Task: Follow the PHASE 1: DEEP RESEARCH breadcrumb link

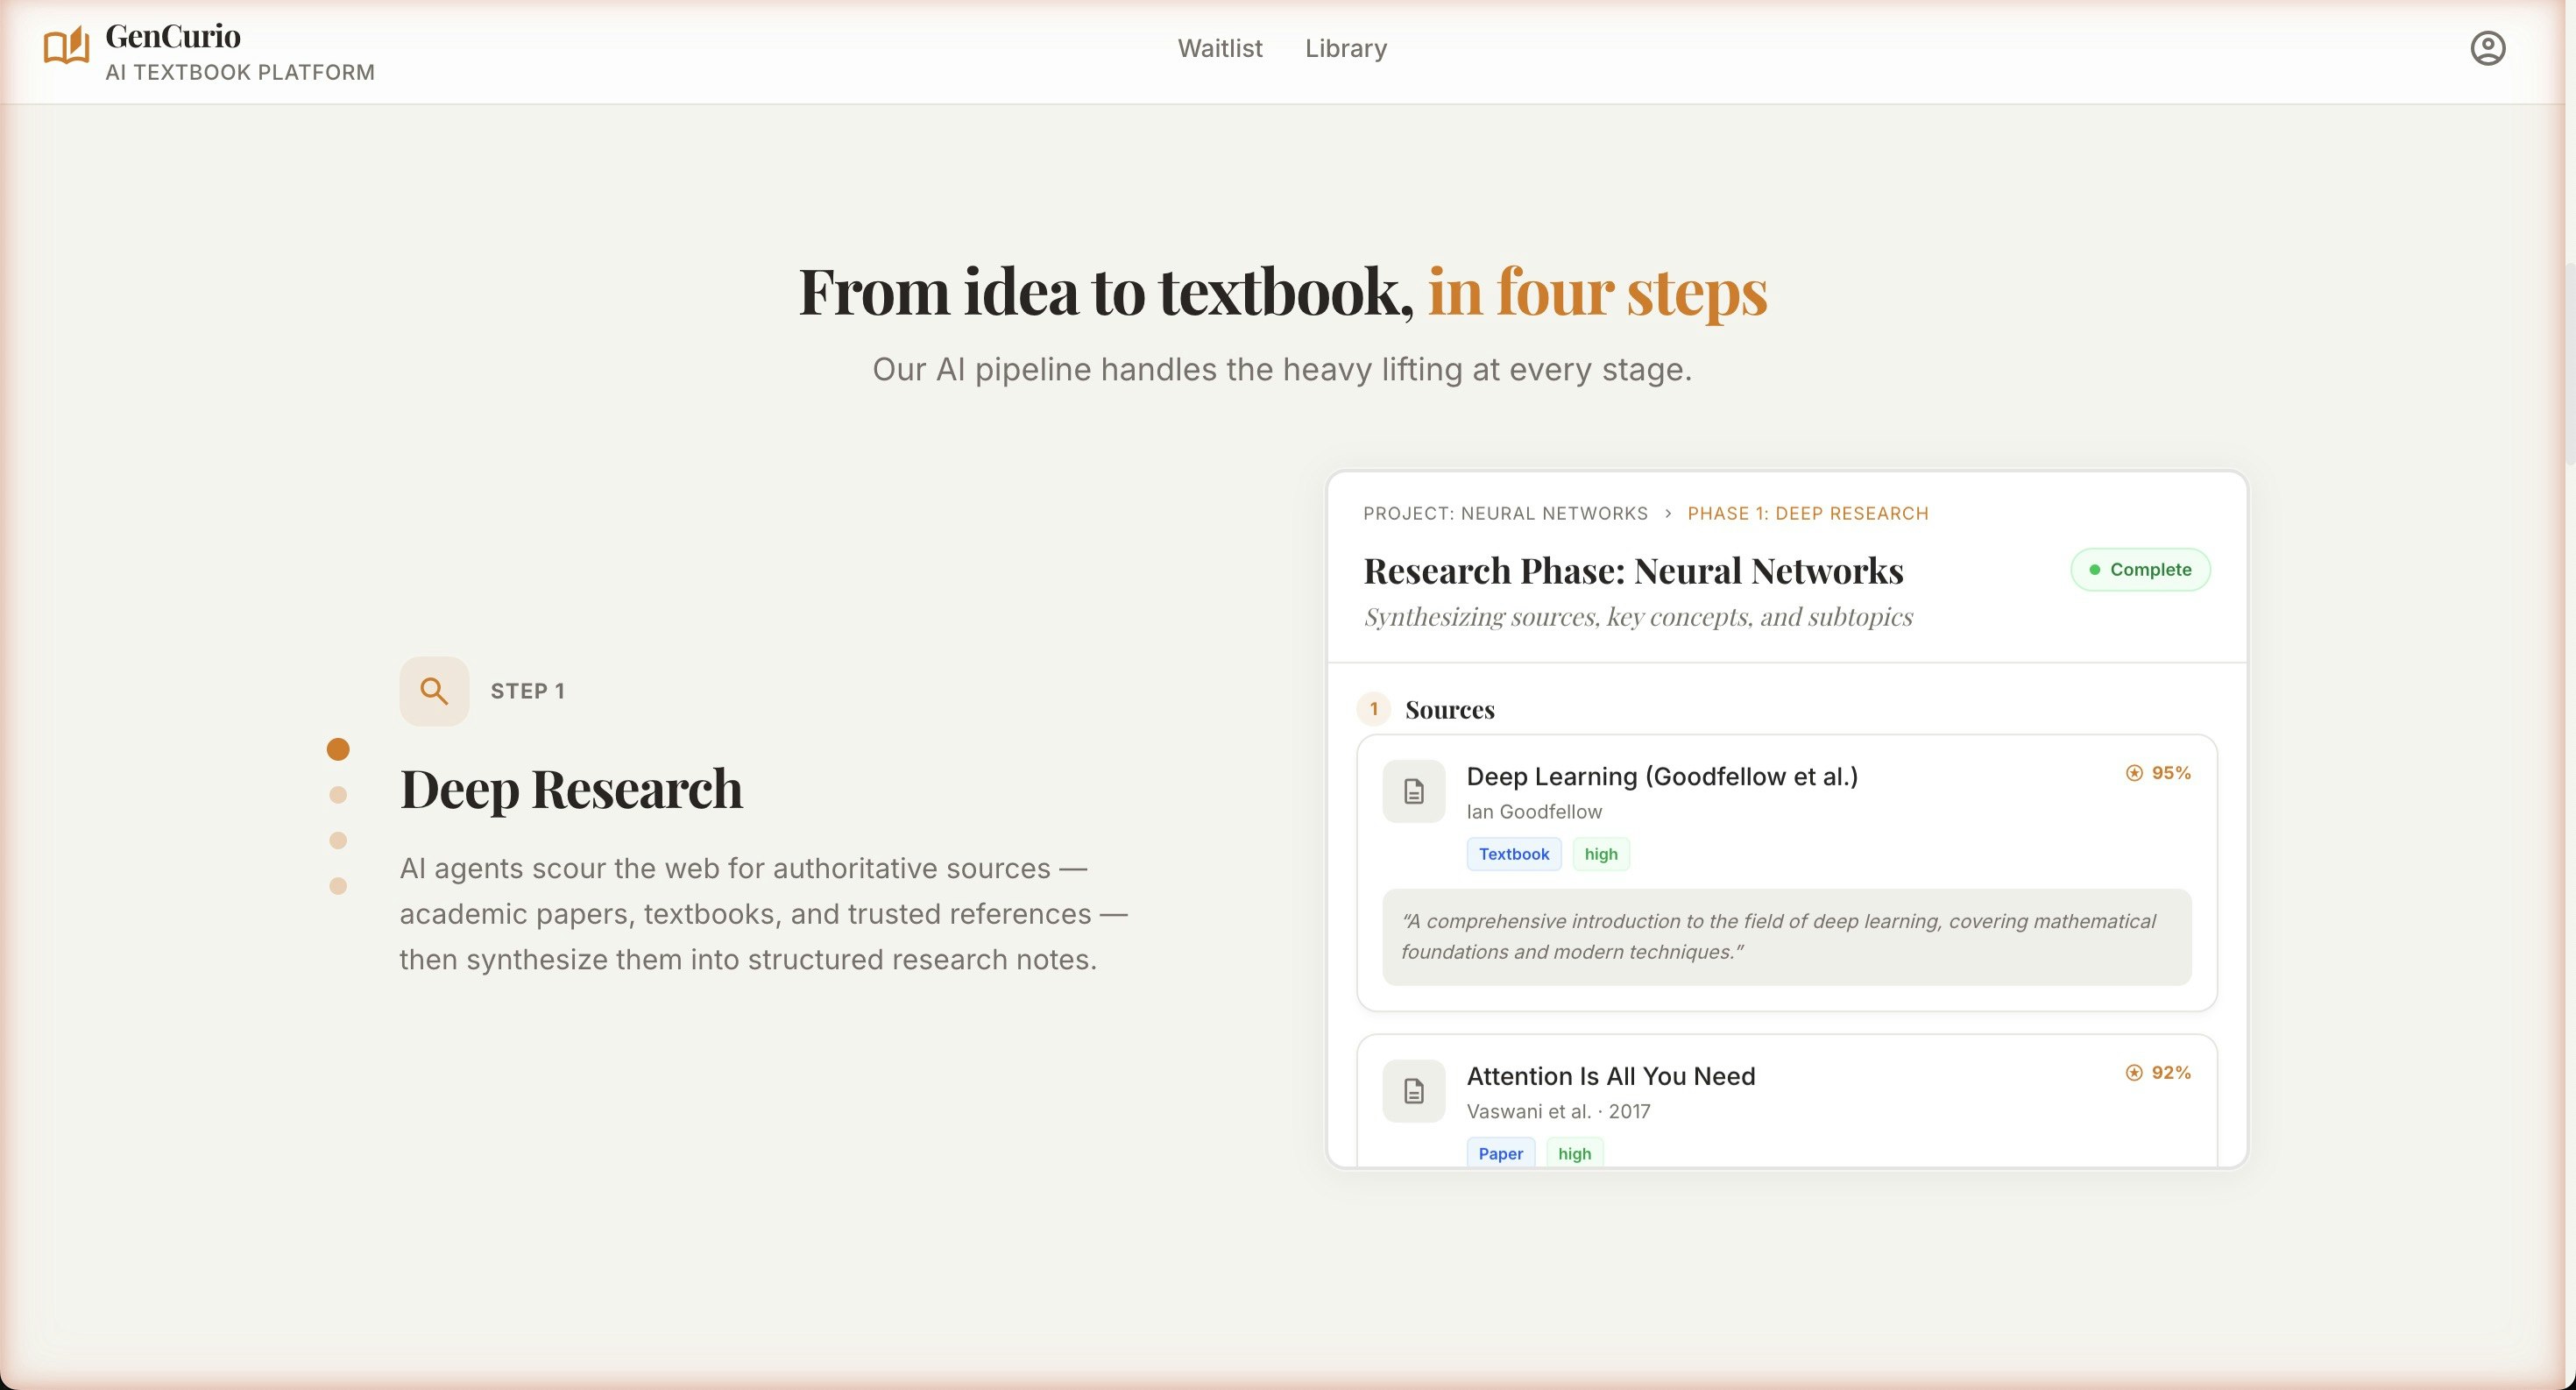Action: [x=1808, y=513]
